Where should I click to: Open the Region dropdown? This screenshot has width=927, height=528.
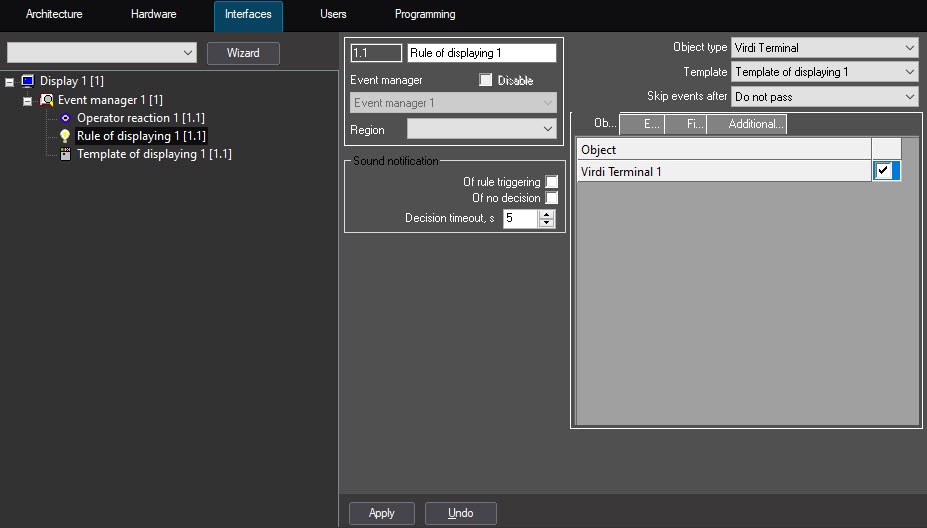481,129
